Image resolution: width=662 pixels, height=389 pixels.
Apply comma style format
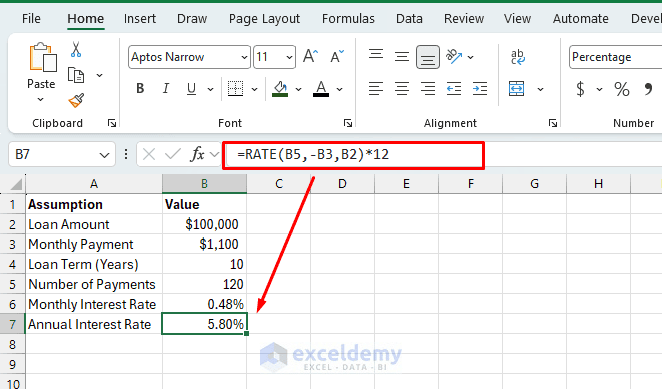648,89
